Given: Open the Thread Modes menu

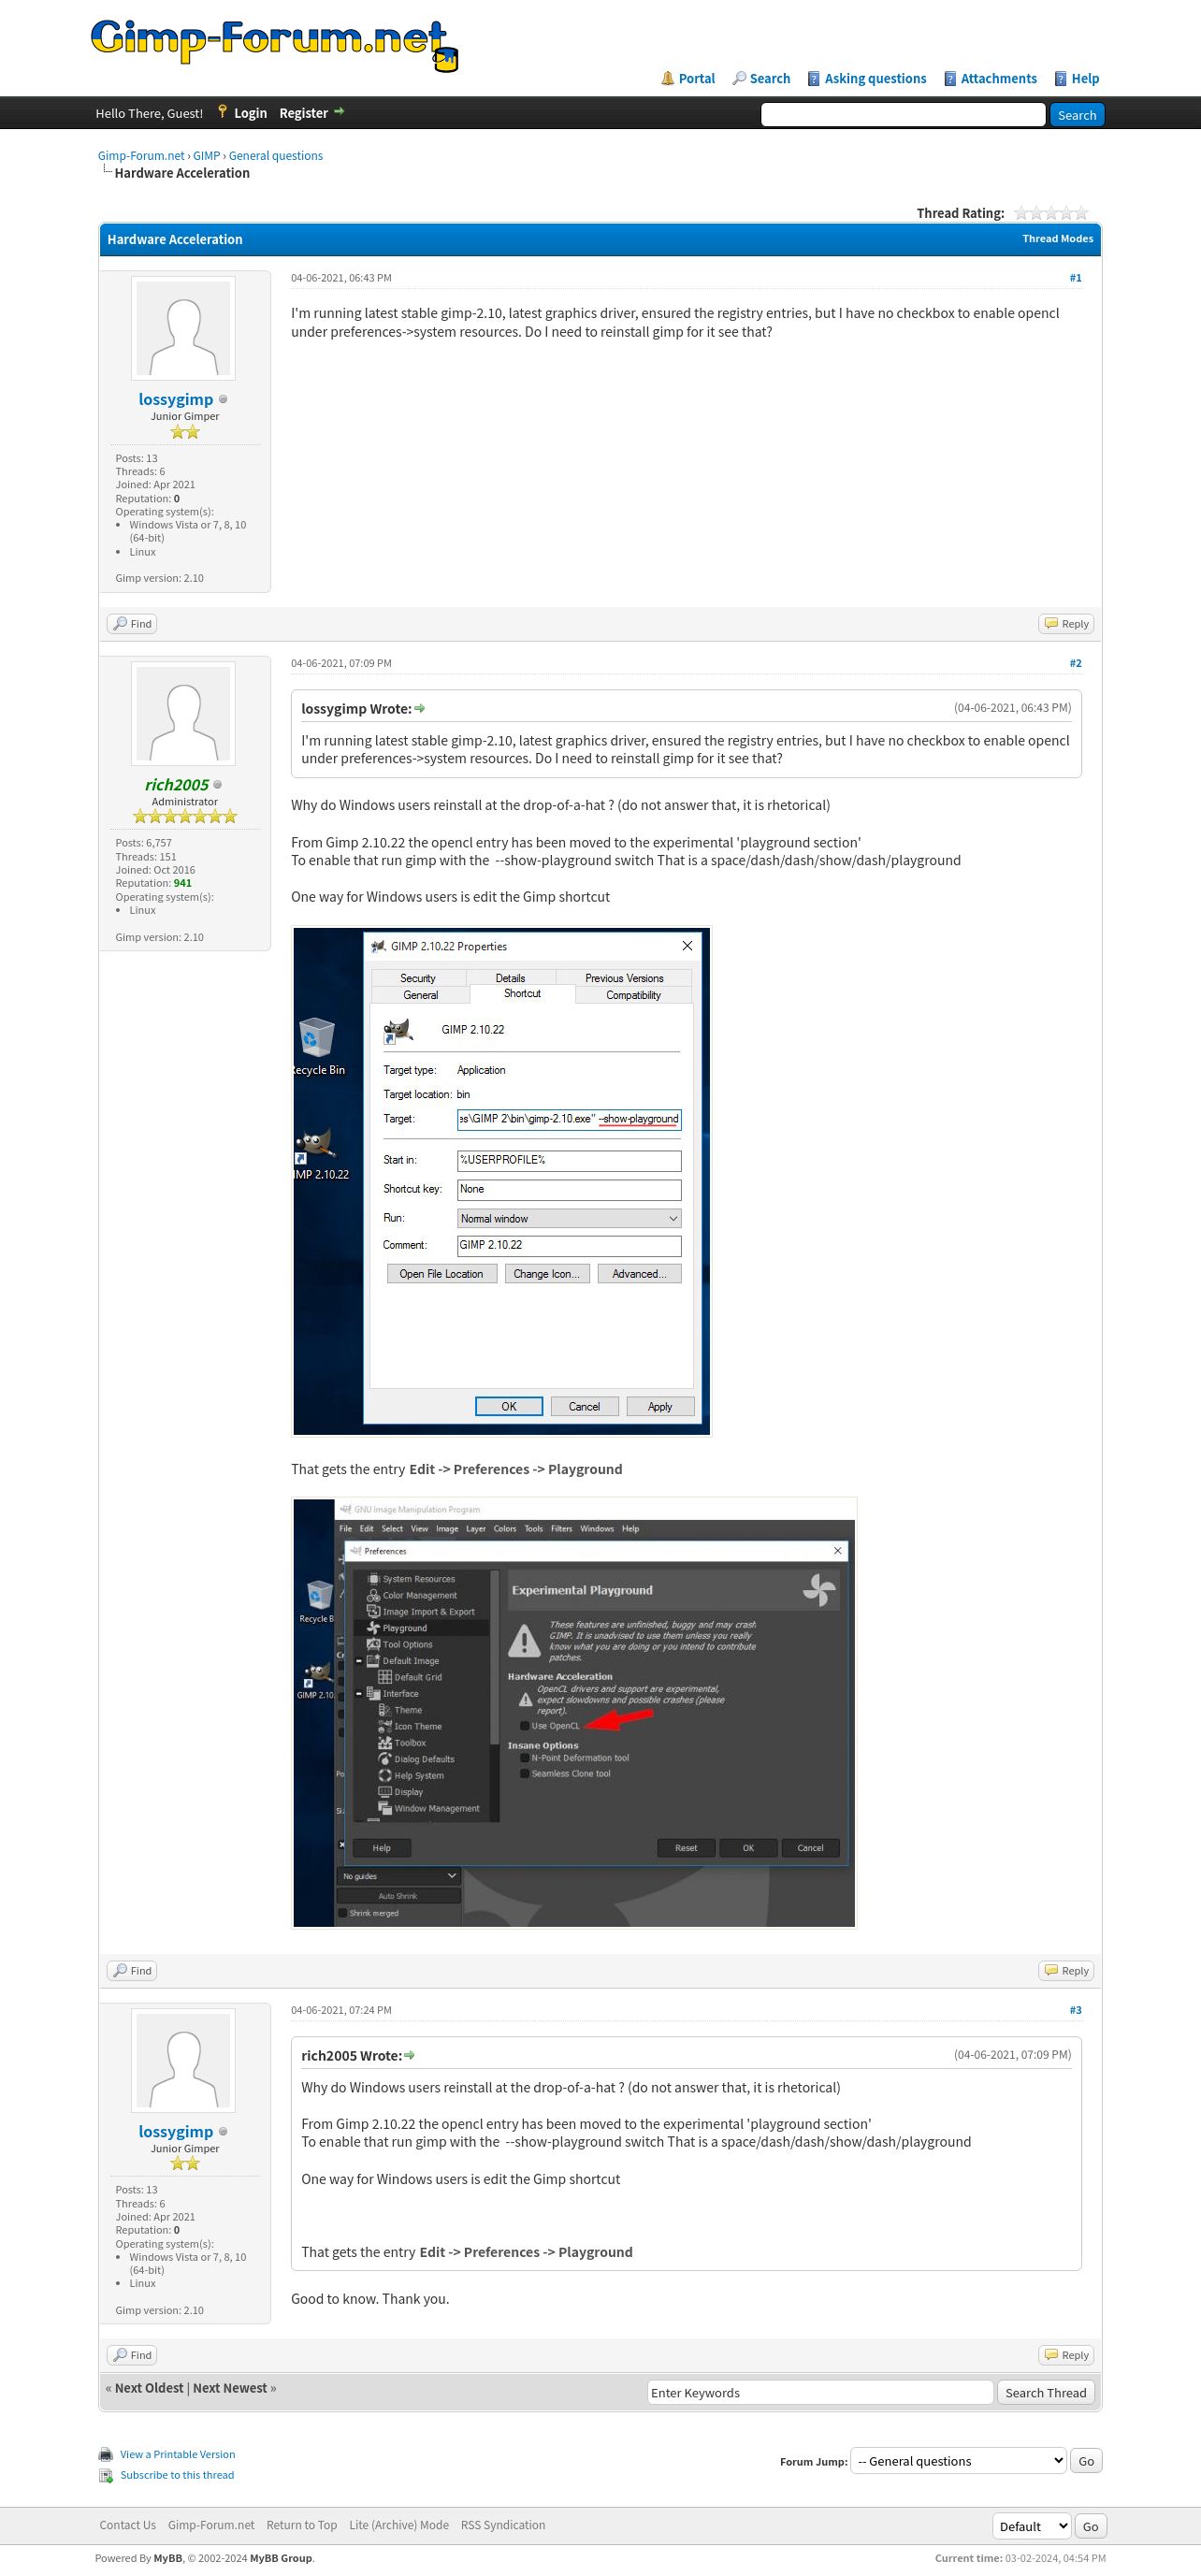Looking at the screenshot, I should (1057, 239).
